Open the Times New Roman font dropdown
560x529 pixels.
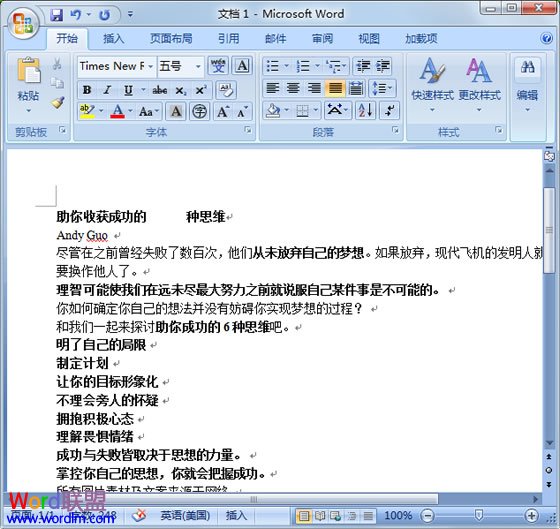click(151, 66)
